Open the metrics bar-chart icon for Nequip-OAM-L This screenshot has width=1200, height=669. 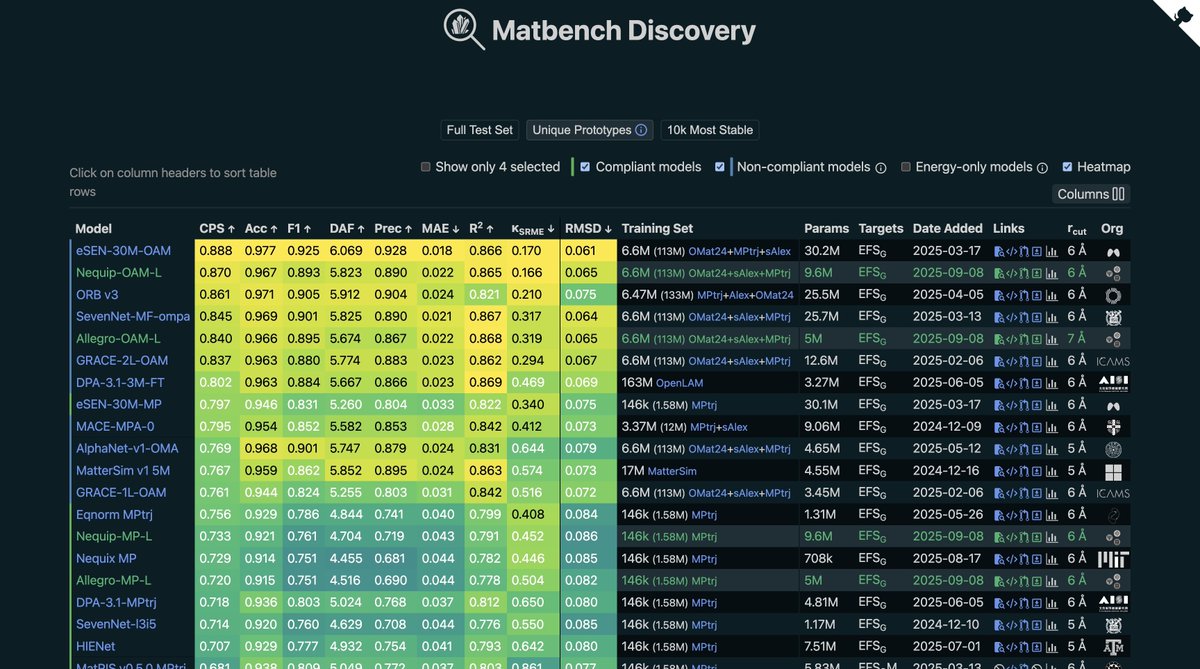(x=1052, y=272)
